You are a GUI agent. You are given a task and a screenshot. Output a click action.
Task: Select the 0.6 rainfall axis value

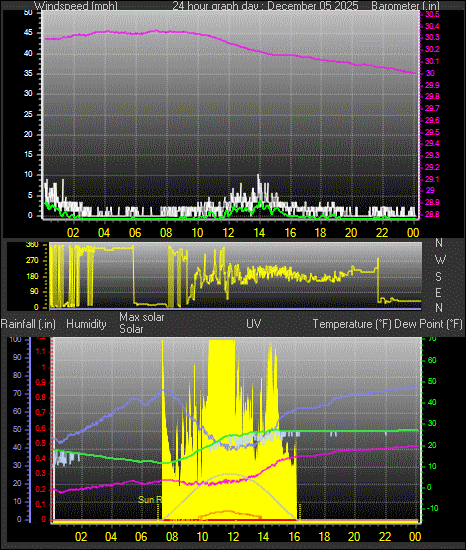[41, 428]
